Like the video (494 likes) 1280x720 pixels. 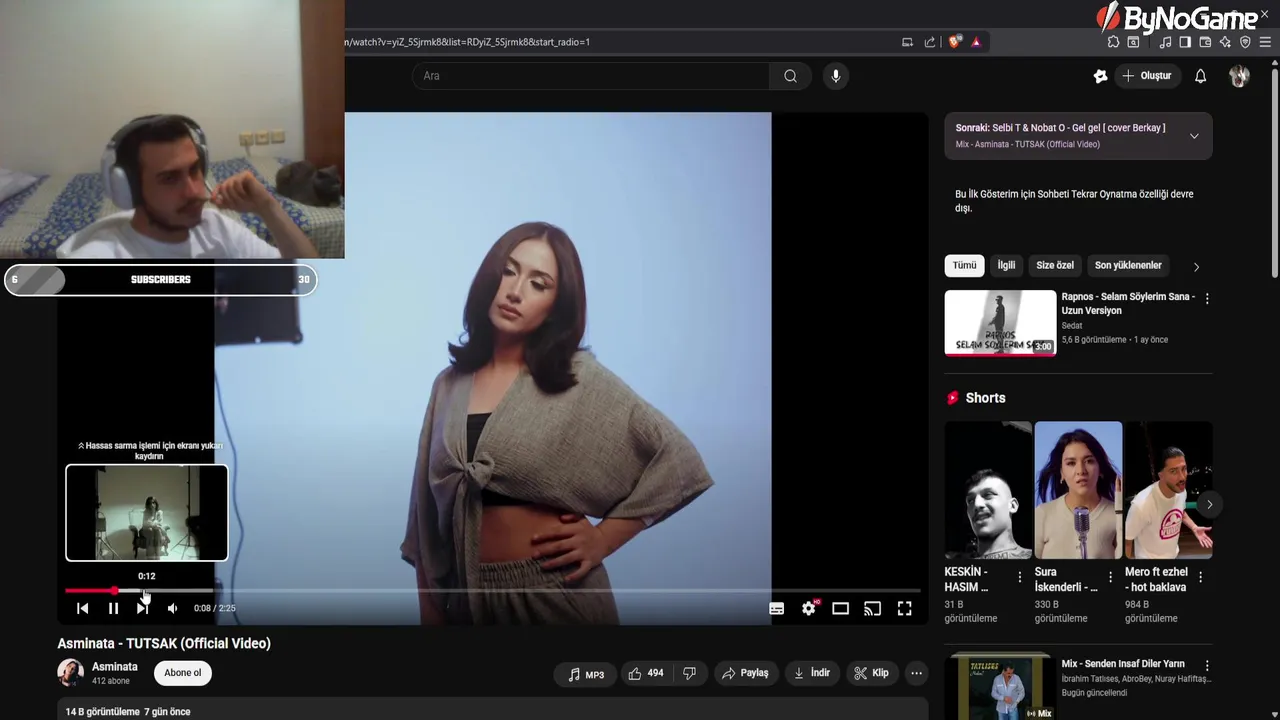646,674
